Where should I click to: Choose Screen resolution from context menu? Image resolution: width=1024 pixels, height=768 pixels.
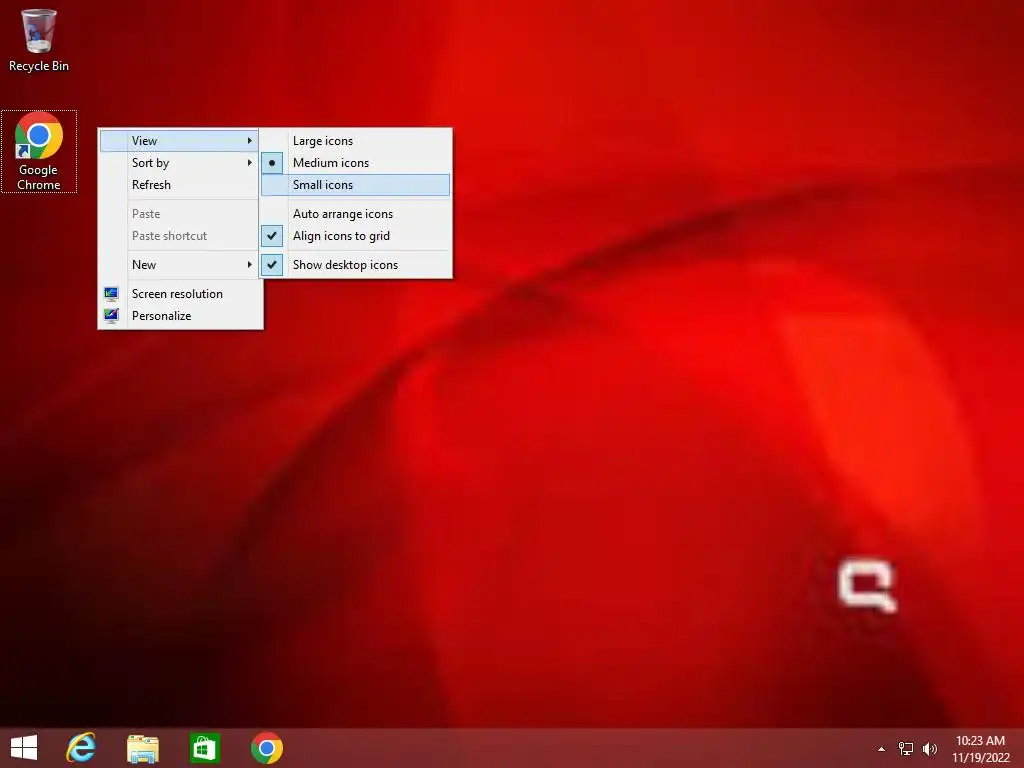[x=180, y=293]
